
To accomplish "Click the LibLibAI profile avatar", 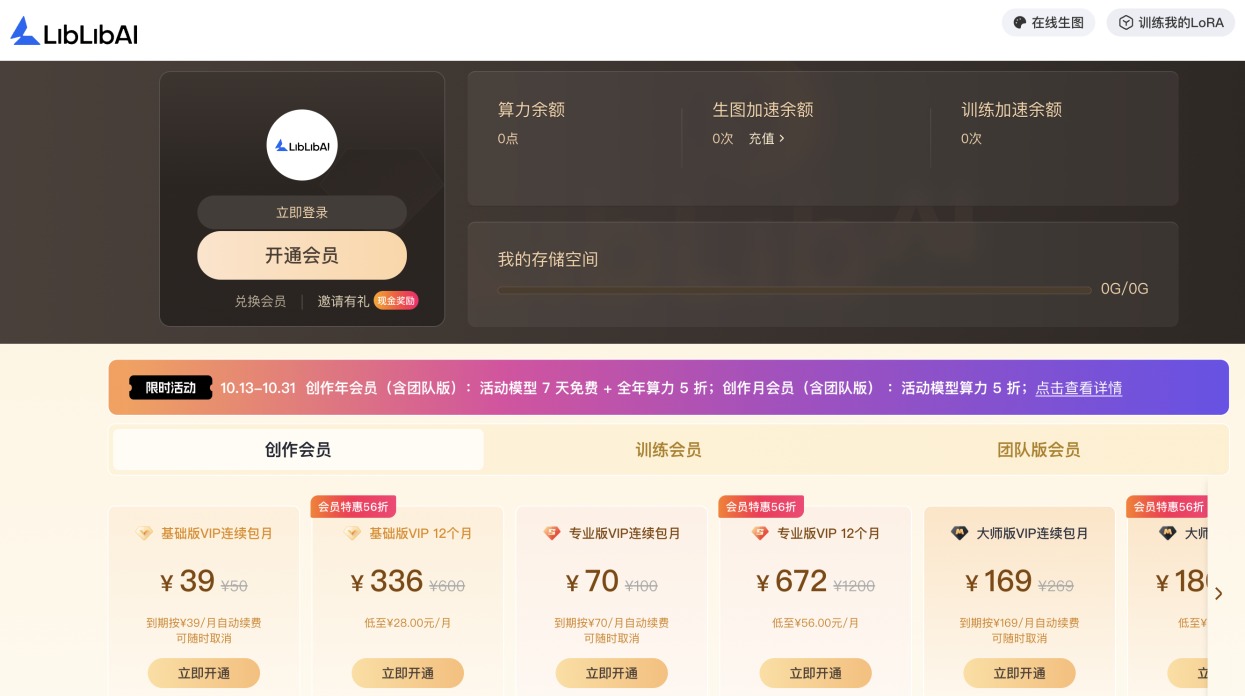I will (302, 145).
